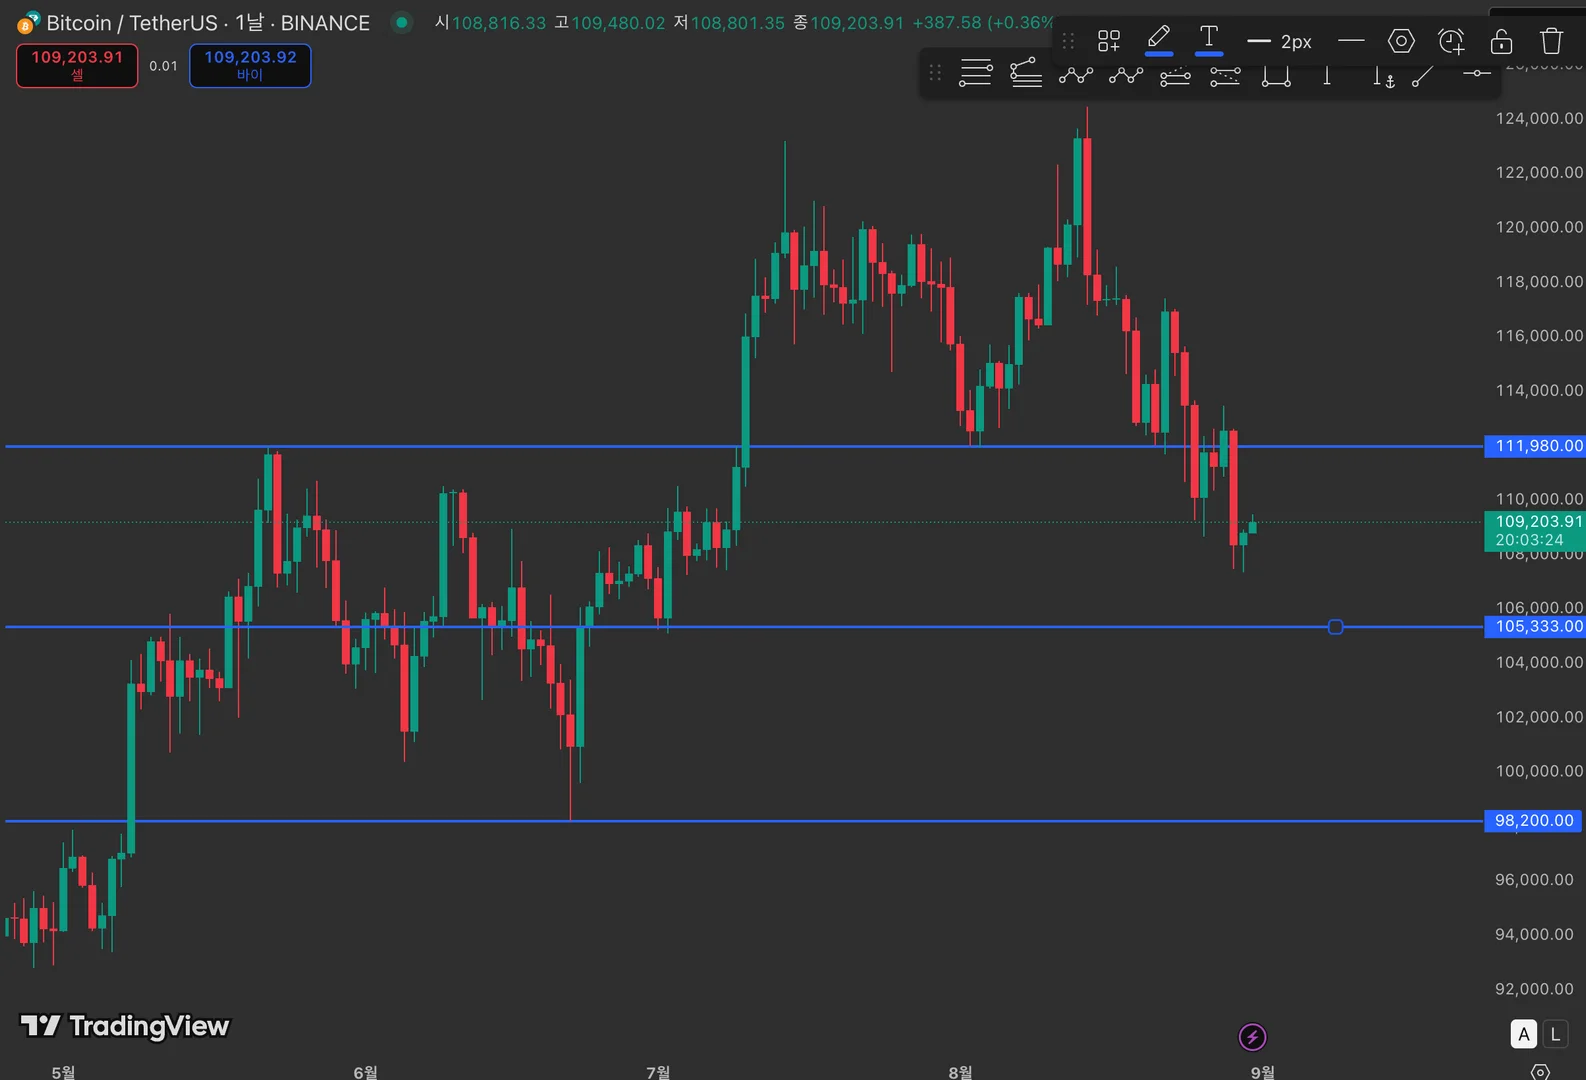Click the red sell price button 109,203.91
This screenshot has width=1586, height=1080.
pyautogui.click(x=77, y=66)
